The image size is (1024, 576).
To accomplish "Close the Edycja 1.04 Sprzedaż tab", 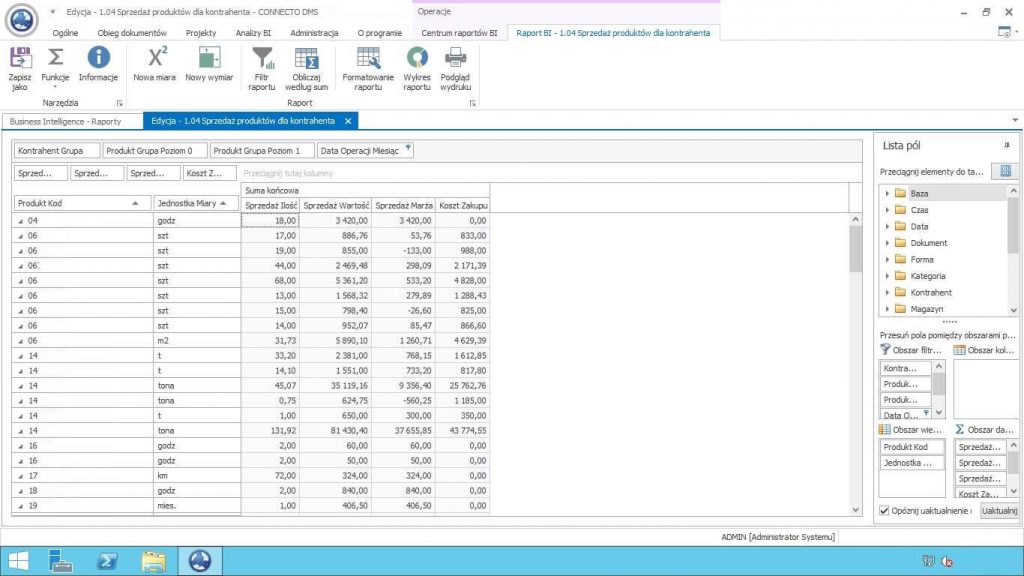I will (348, 121).
